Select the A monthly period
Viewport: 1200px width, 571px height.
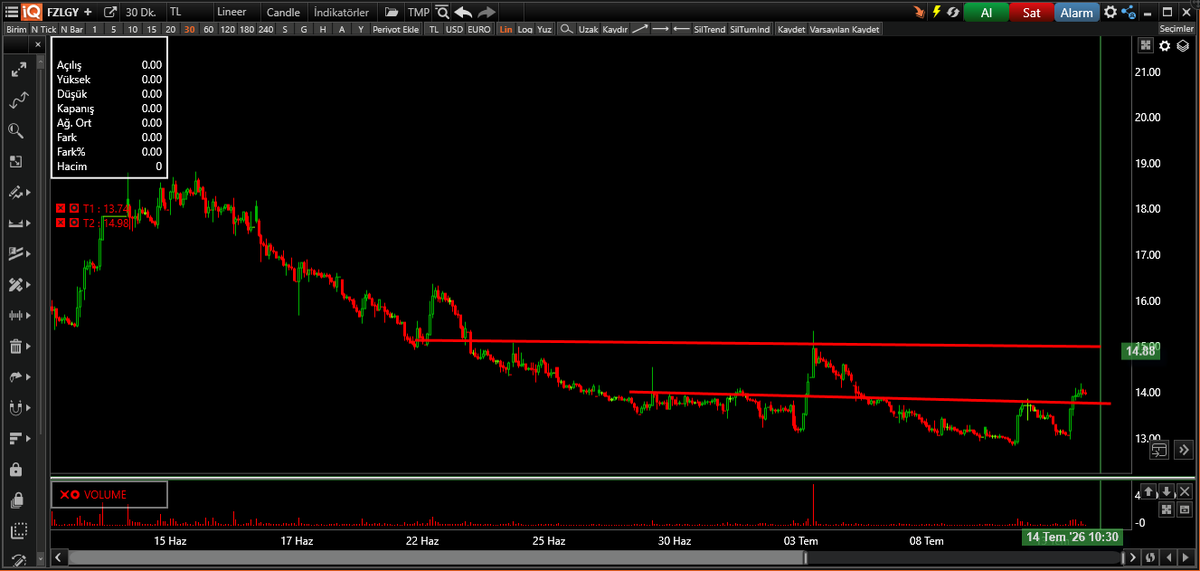click(341, 30)
